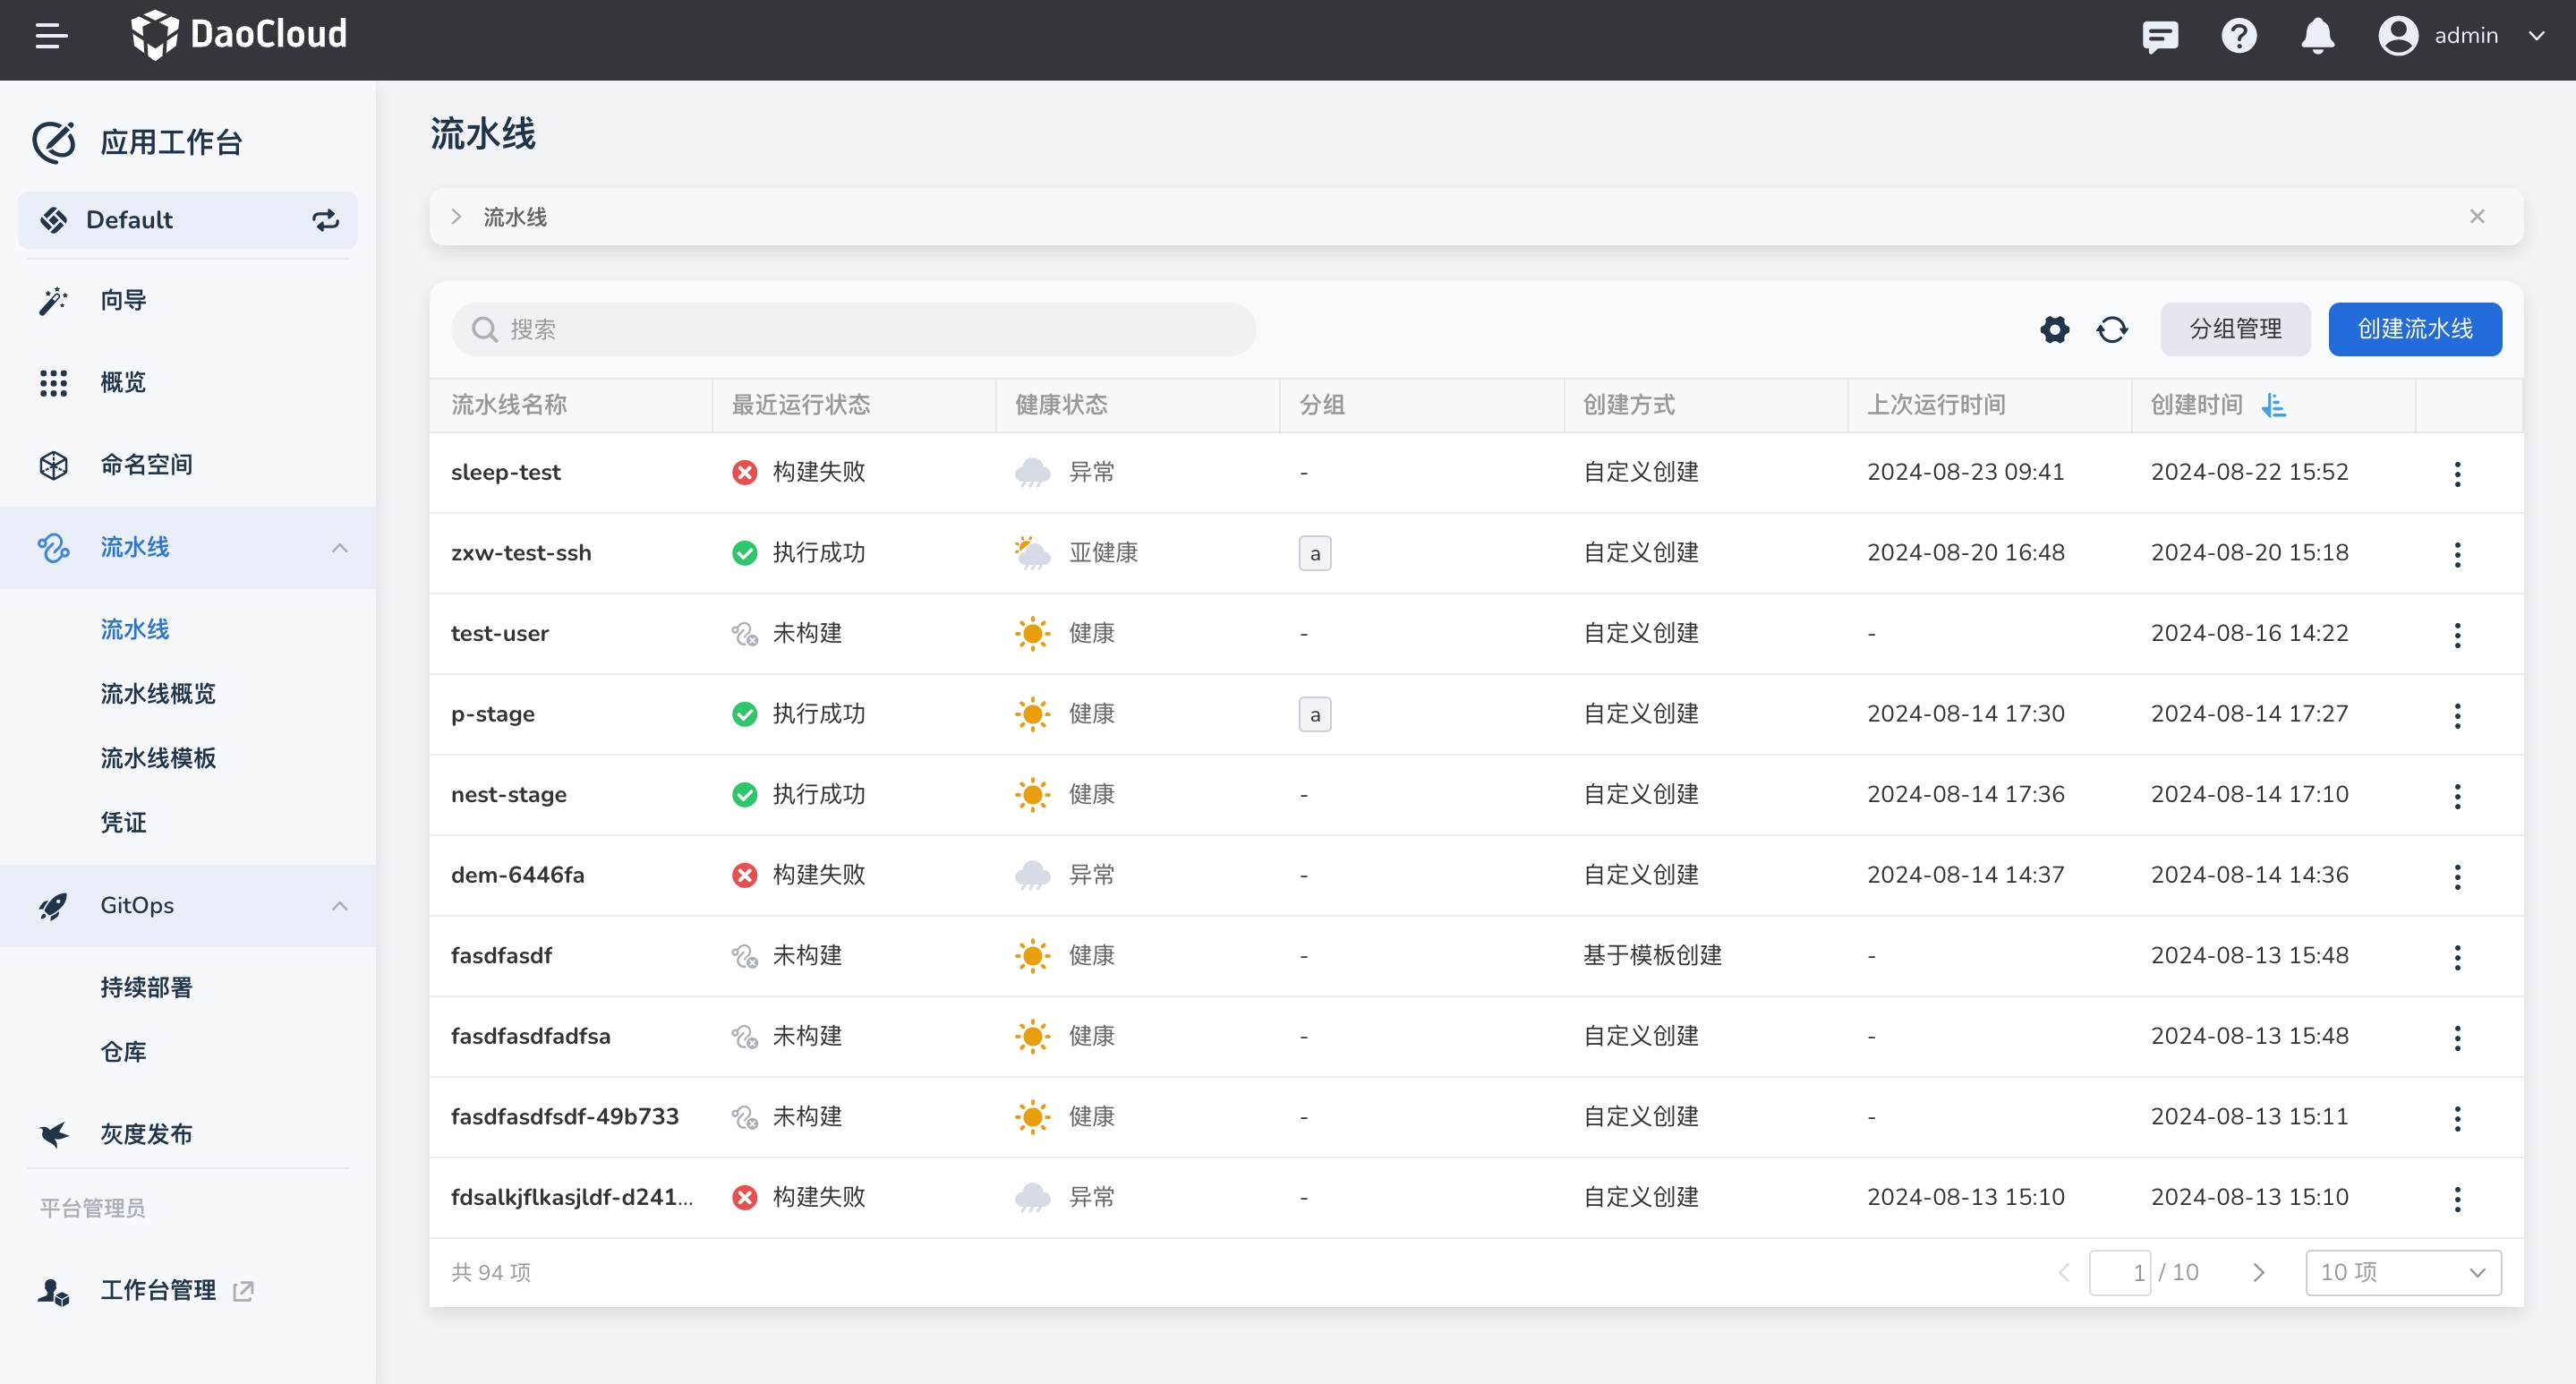This screenshot has width=2576, height=1384.
Task: Click the pipeline search field
Action: tap(853, 329)
